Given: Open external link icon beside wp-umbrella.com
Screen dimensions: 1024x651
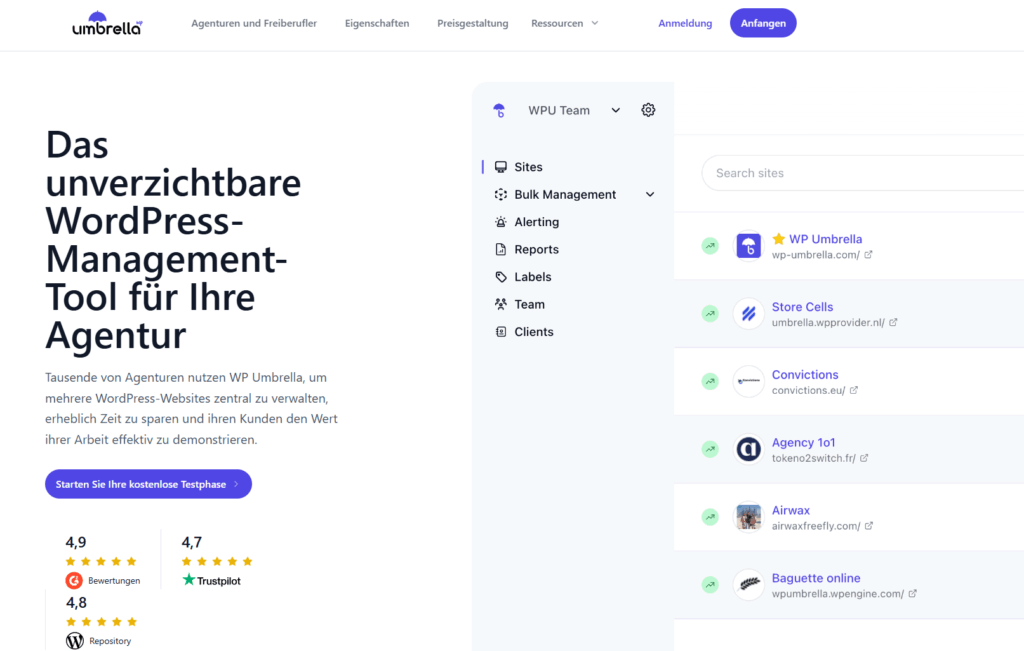Looking at the screenshot, I should pyautogui.click(x=868, y=255).
